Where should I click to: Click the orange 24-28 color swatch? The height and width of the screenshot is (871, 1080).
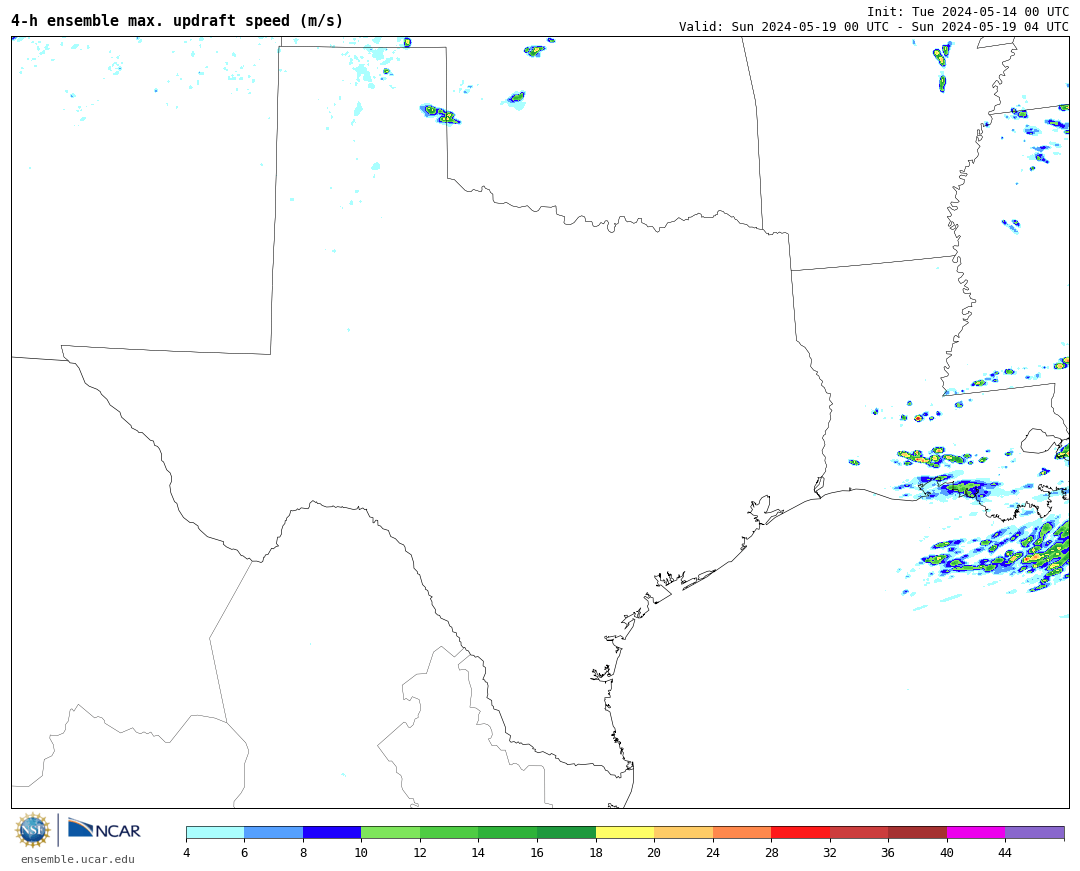click(742, 832)
